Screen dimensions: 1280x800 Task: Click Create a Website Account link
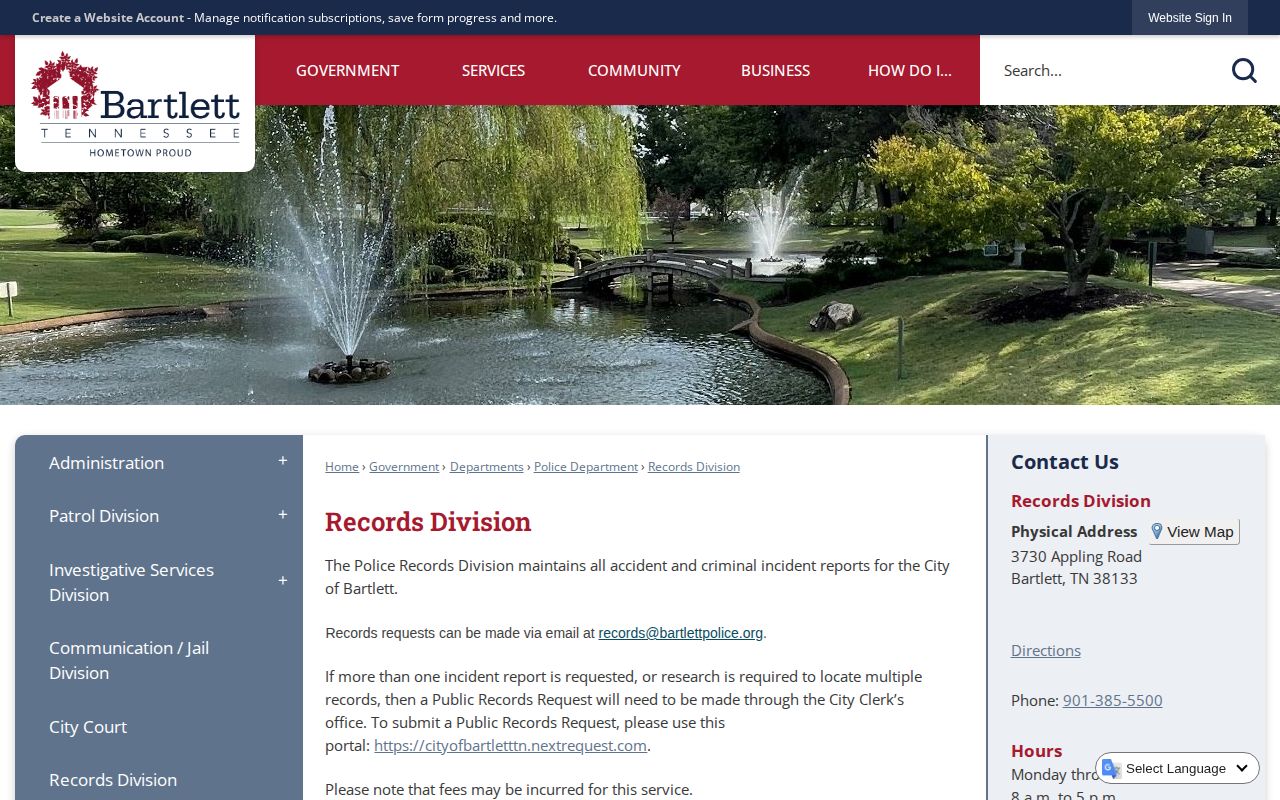[108, 18]
